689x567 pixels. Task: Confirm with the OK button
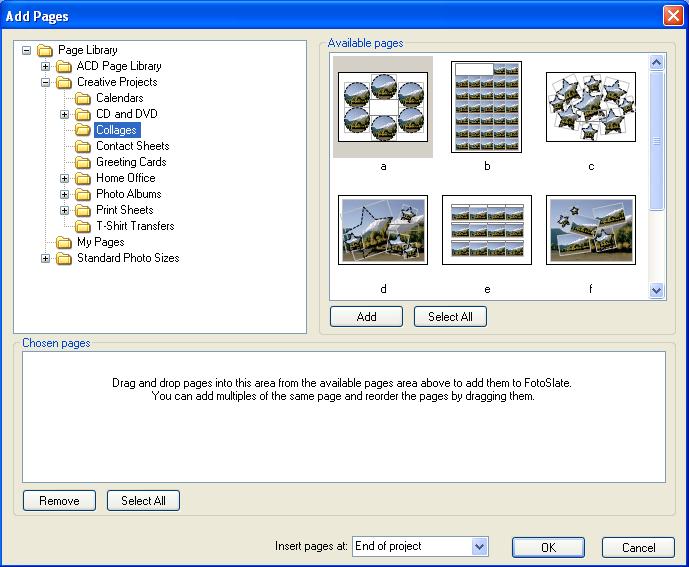548,548
